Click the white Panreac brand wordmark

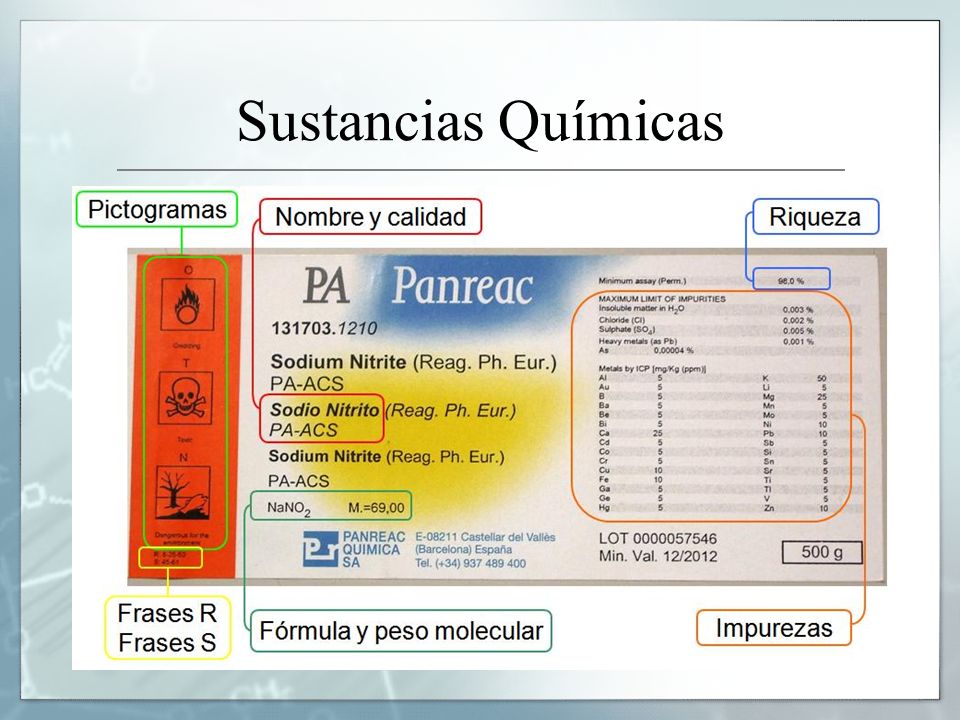point(462,286)
